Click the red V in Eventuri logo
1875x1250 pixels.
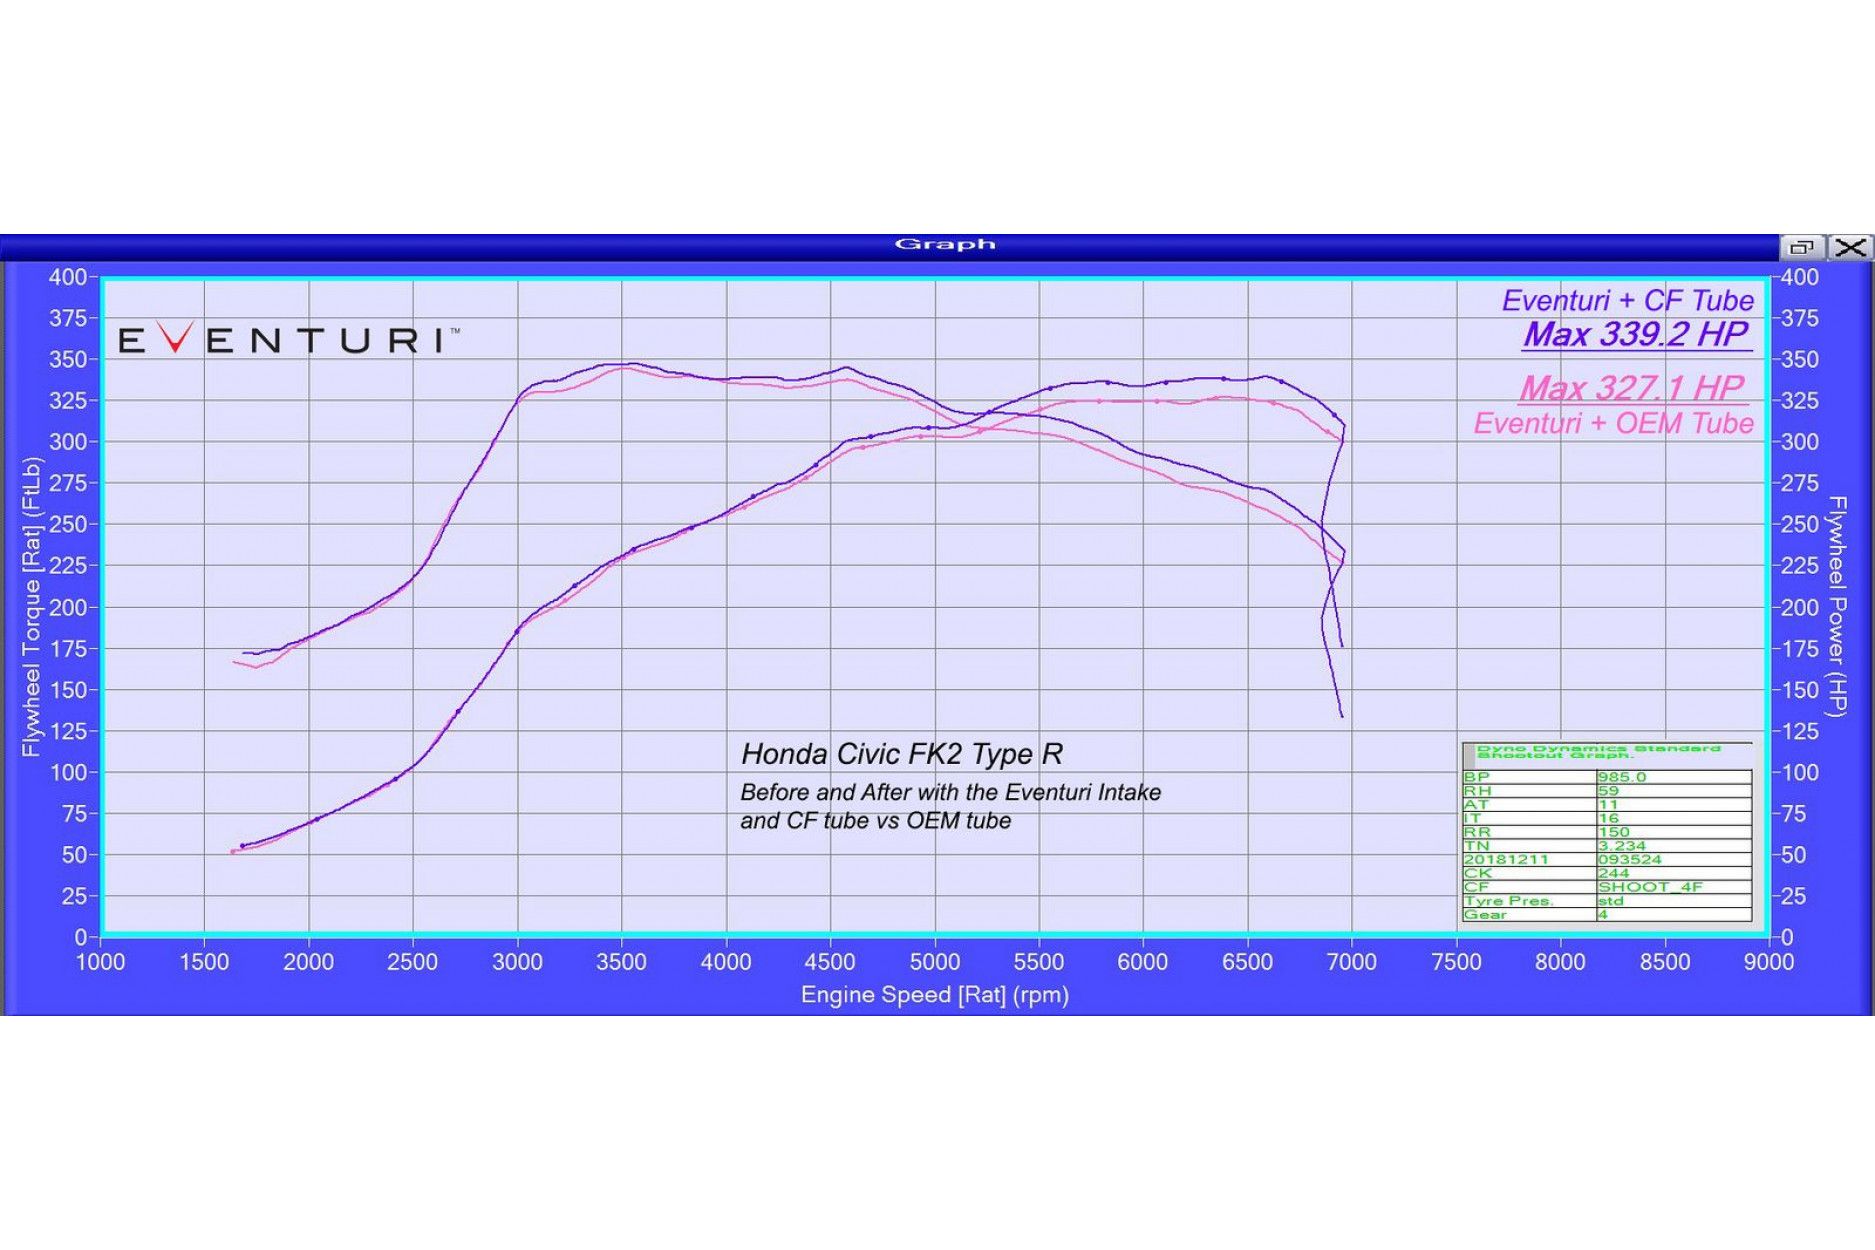pyautogui.click(x=176, y=338)
